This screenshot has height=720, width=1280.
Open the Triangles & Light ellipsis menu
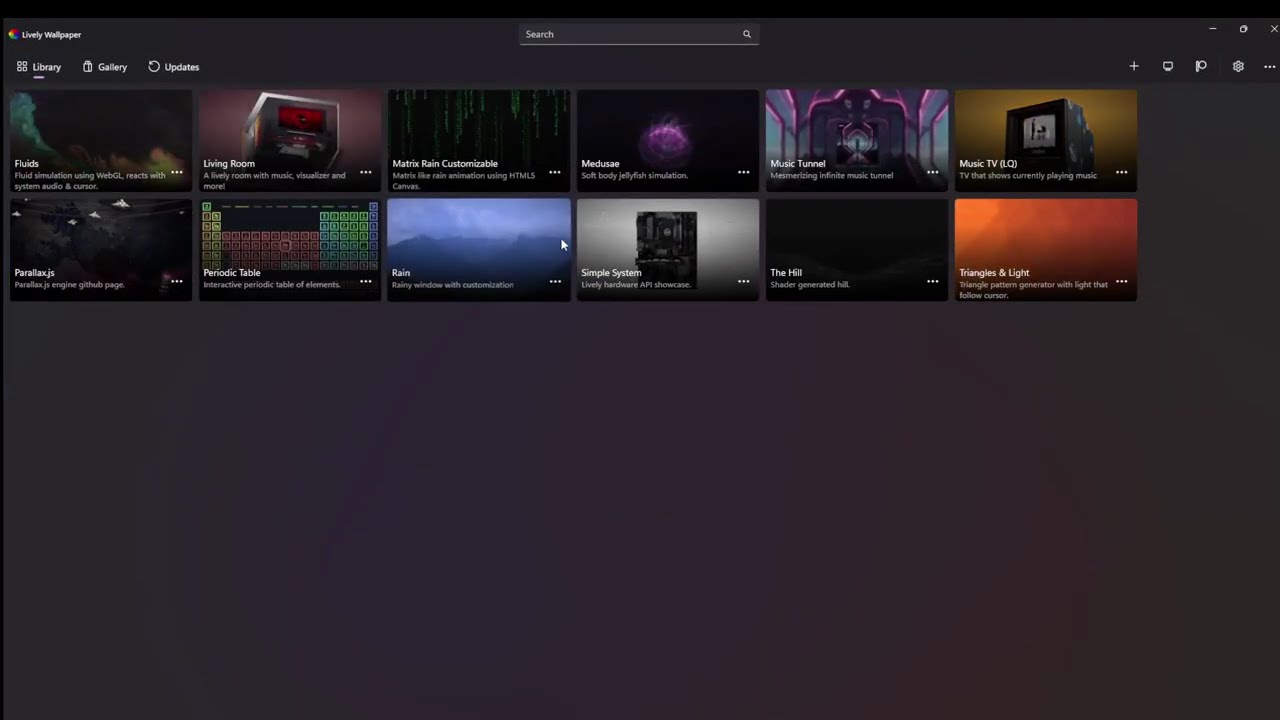[1122, 281]
